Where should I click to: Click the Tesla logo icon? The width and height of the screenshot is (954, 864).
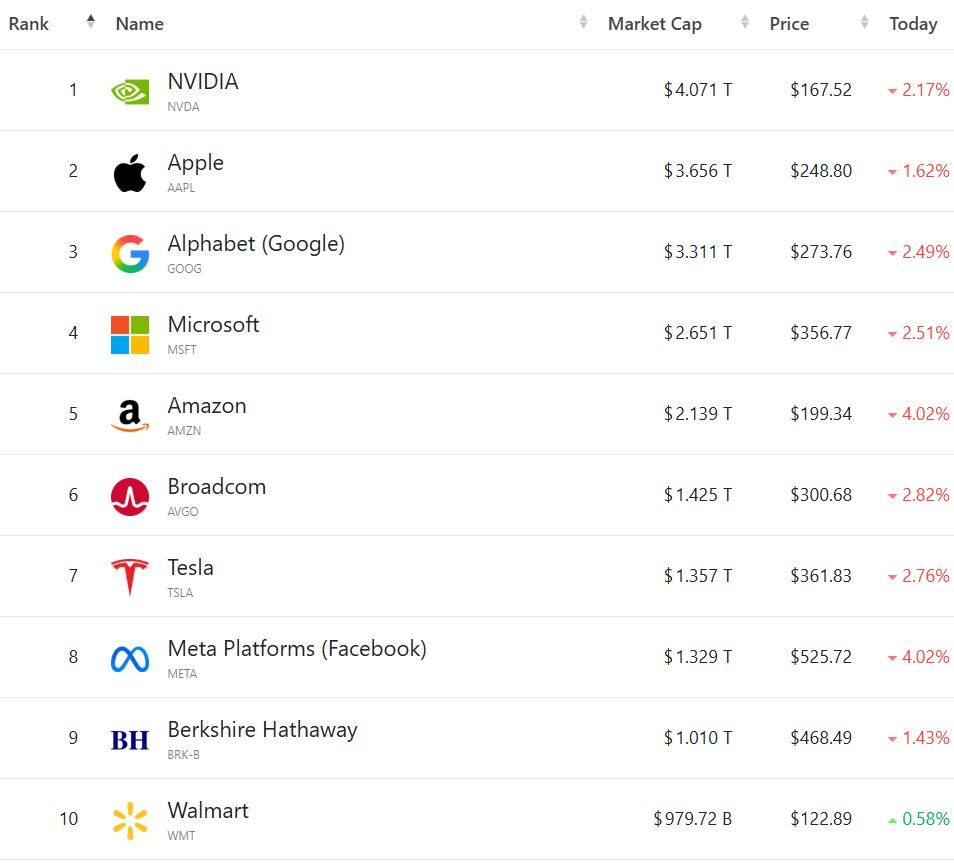click(x=130, y=577)
